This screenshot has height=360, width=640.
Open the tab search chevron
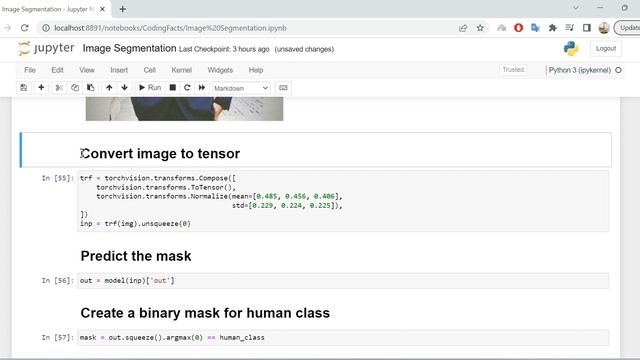click(x=576, y=8)
